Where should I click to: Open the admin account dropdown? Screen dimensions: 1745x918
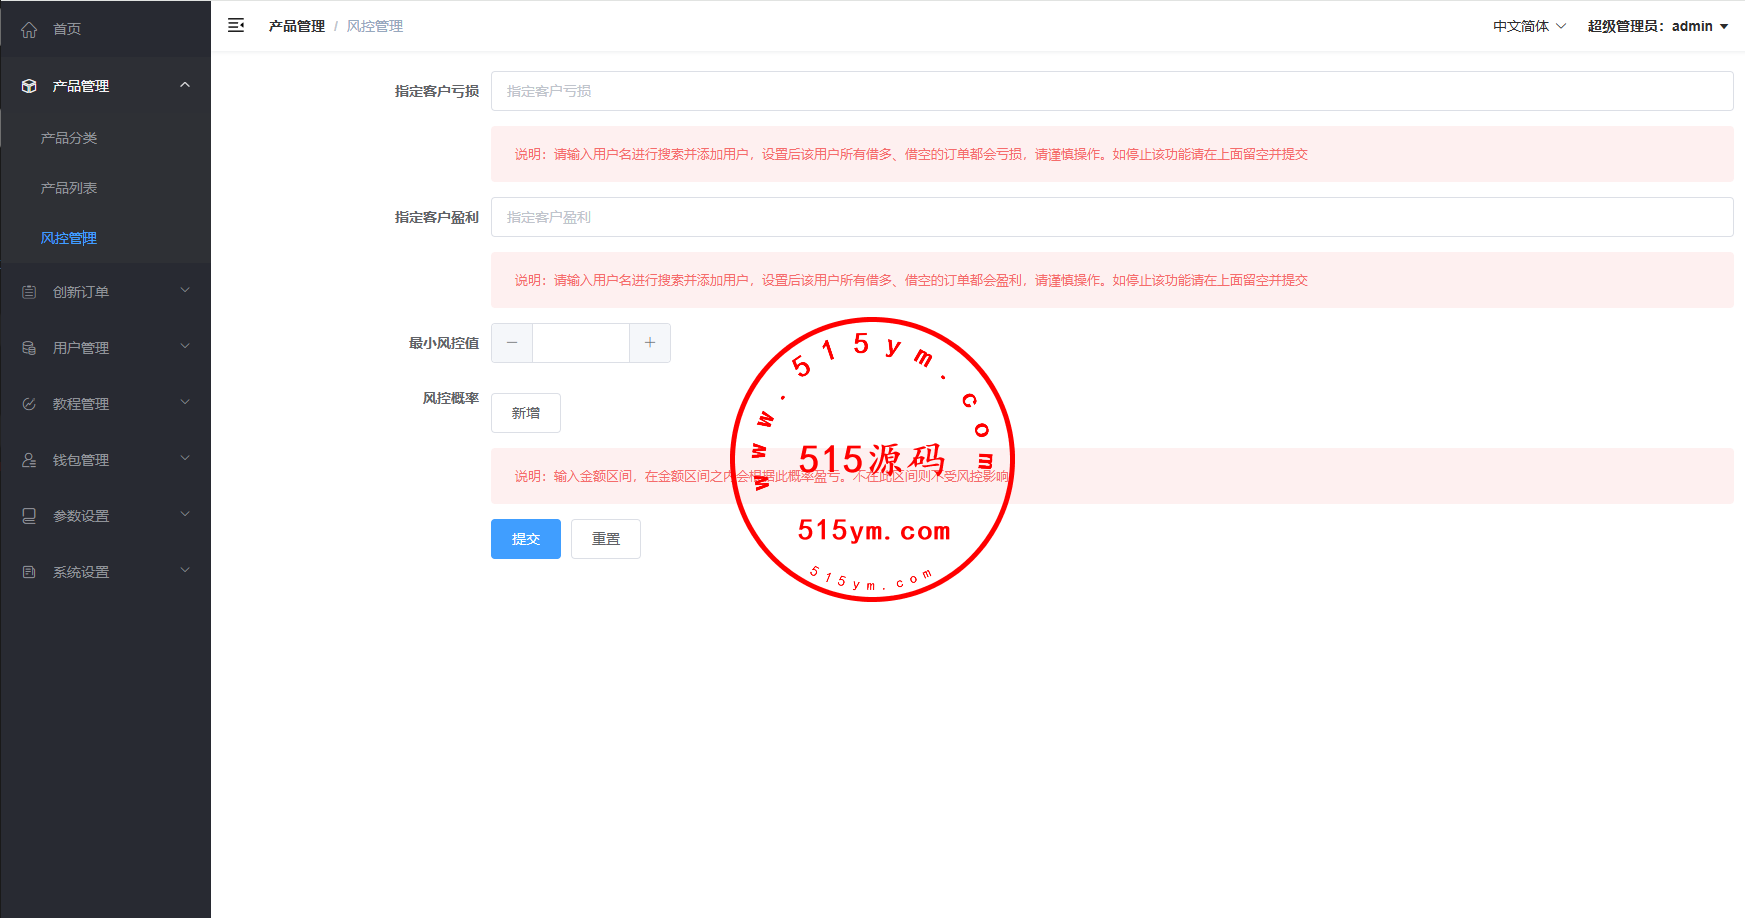pyautogui.click(x=1657, y=26)
